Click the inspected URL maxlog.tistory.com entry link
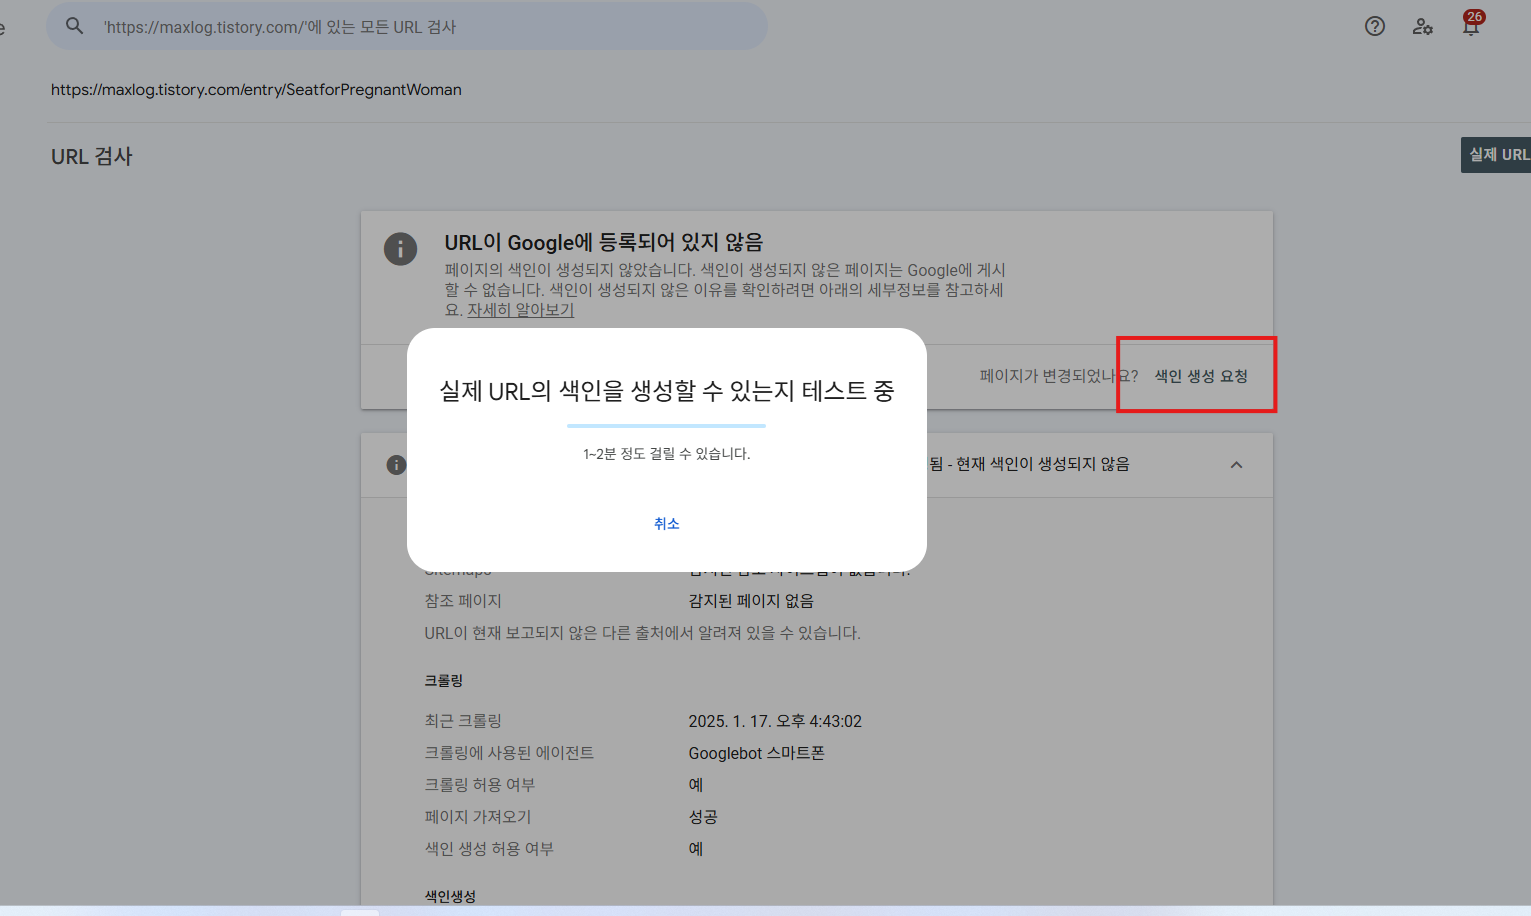1531x916 pixels. (256, 89)
